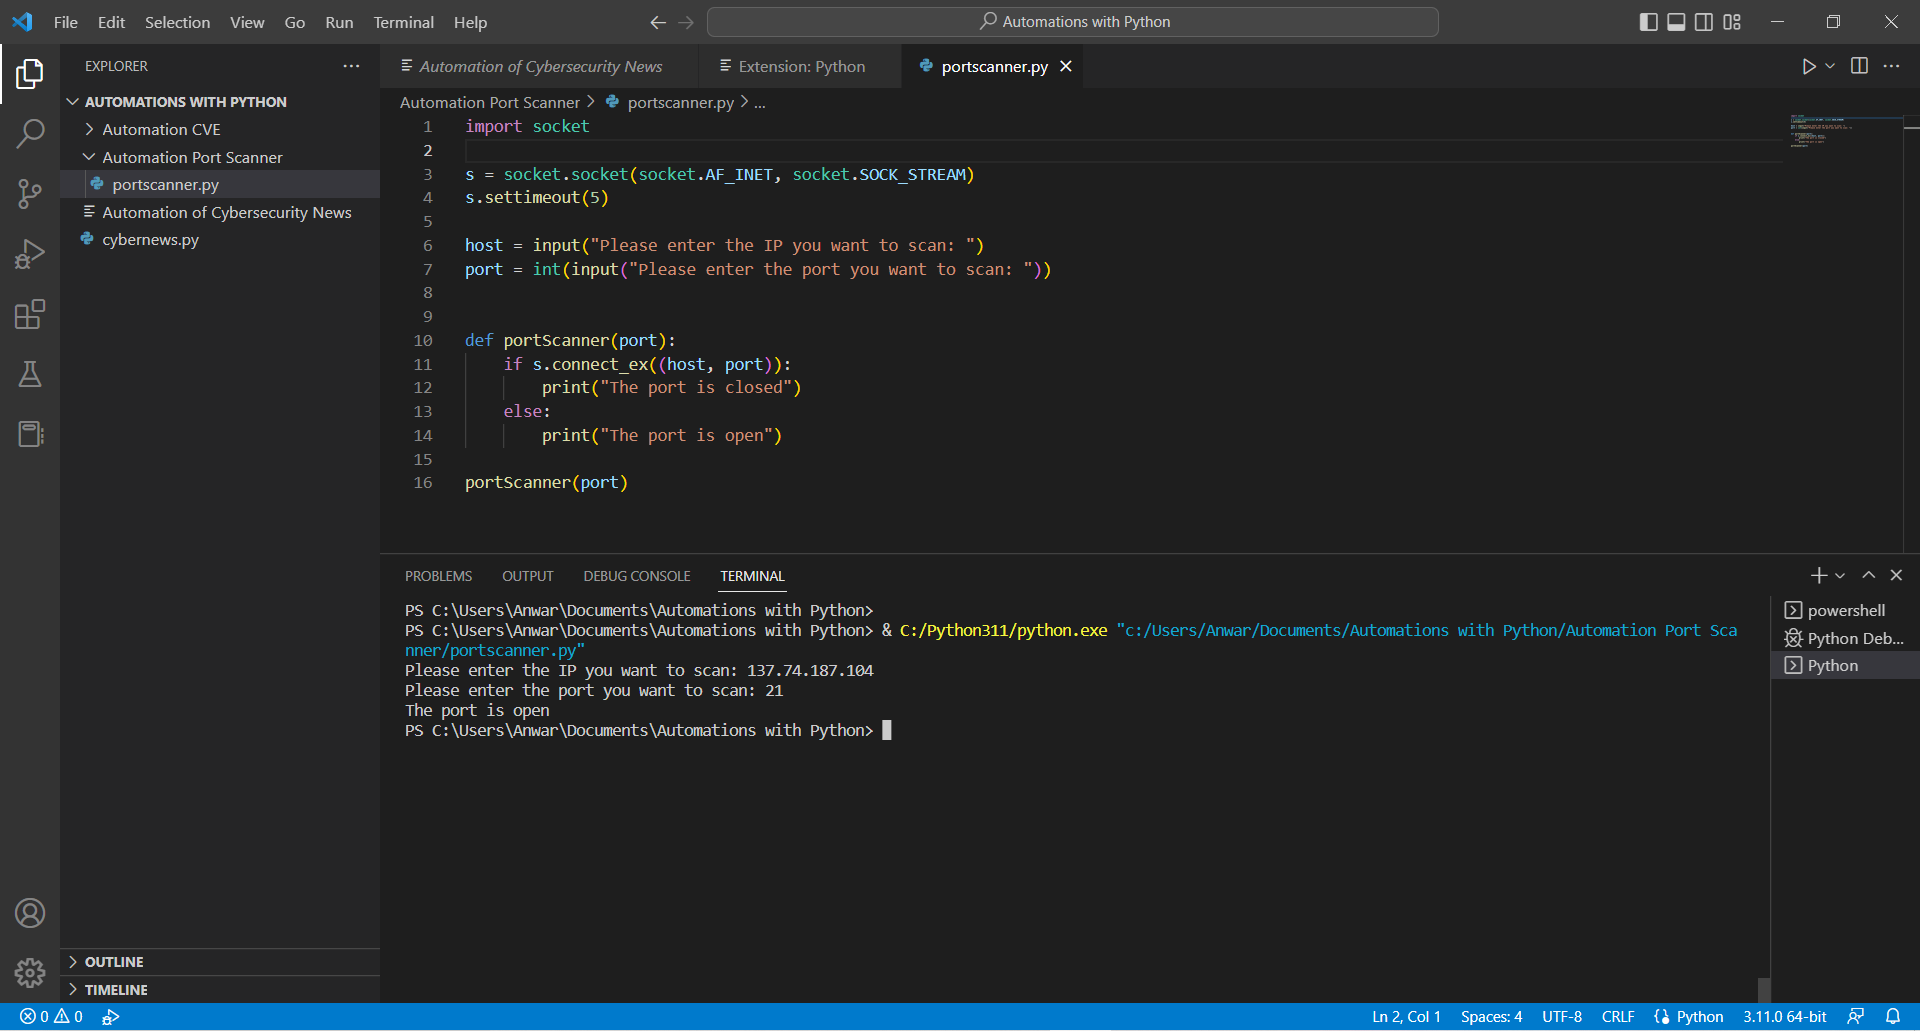Select the Python terminal entry
Image resolution: width=1920 pixels, height=1031 pixels.
(1846, 665)
